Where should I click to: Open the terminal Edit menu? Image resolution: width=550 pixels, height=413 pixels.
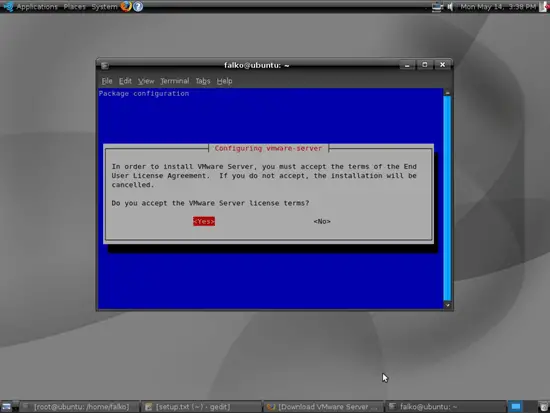click(x=125, y=81)
